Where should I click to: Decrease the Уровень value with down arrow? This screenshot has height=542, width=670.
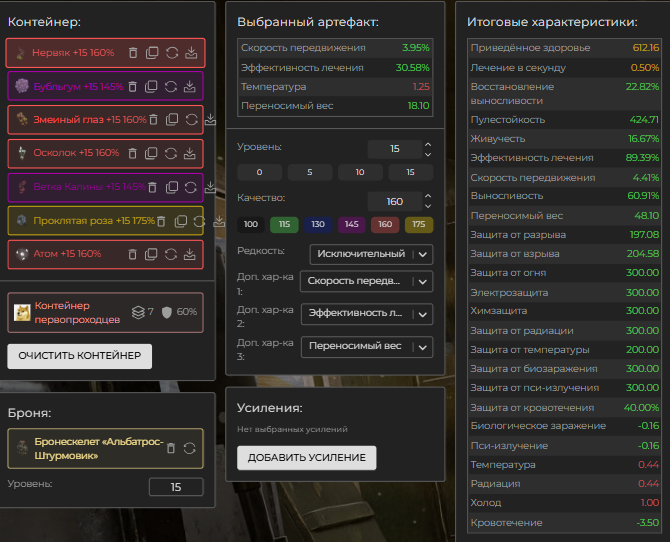(x=428, y=154)
